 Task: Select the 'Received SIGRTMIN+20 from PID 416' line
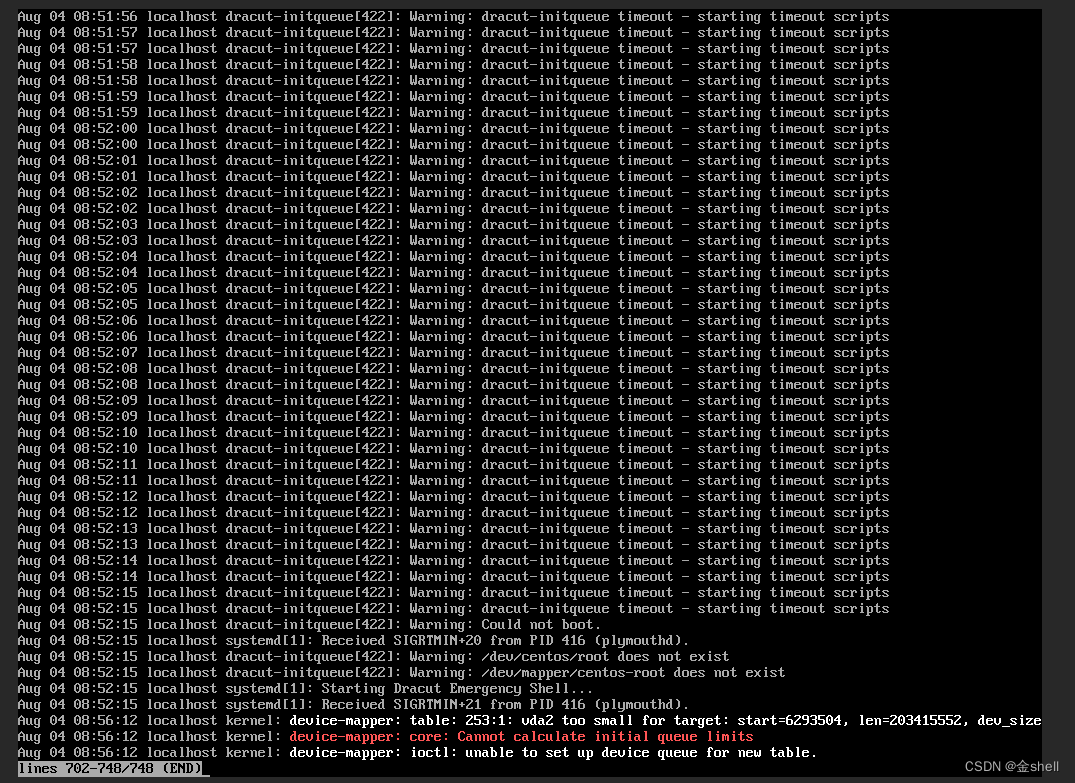(x=353, y=640)
